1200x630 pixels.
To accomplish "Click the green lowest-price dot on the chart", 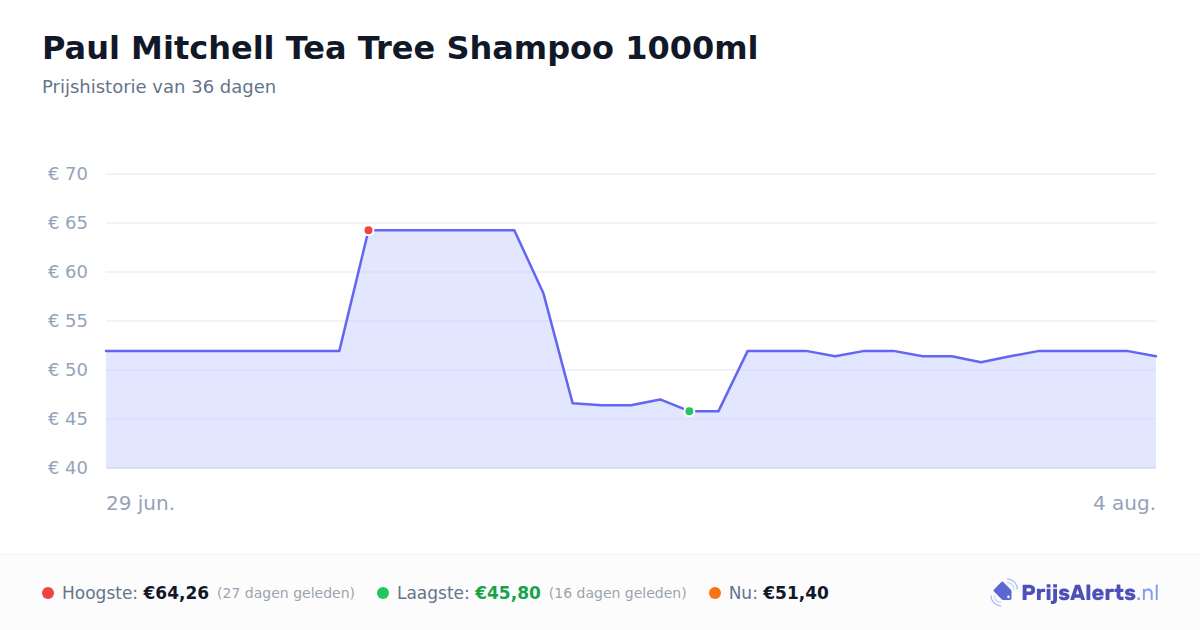I will [x=689, y=411].
